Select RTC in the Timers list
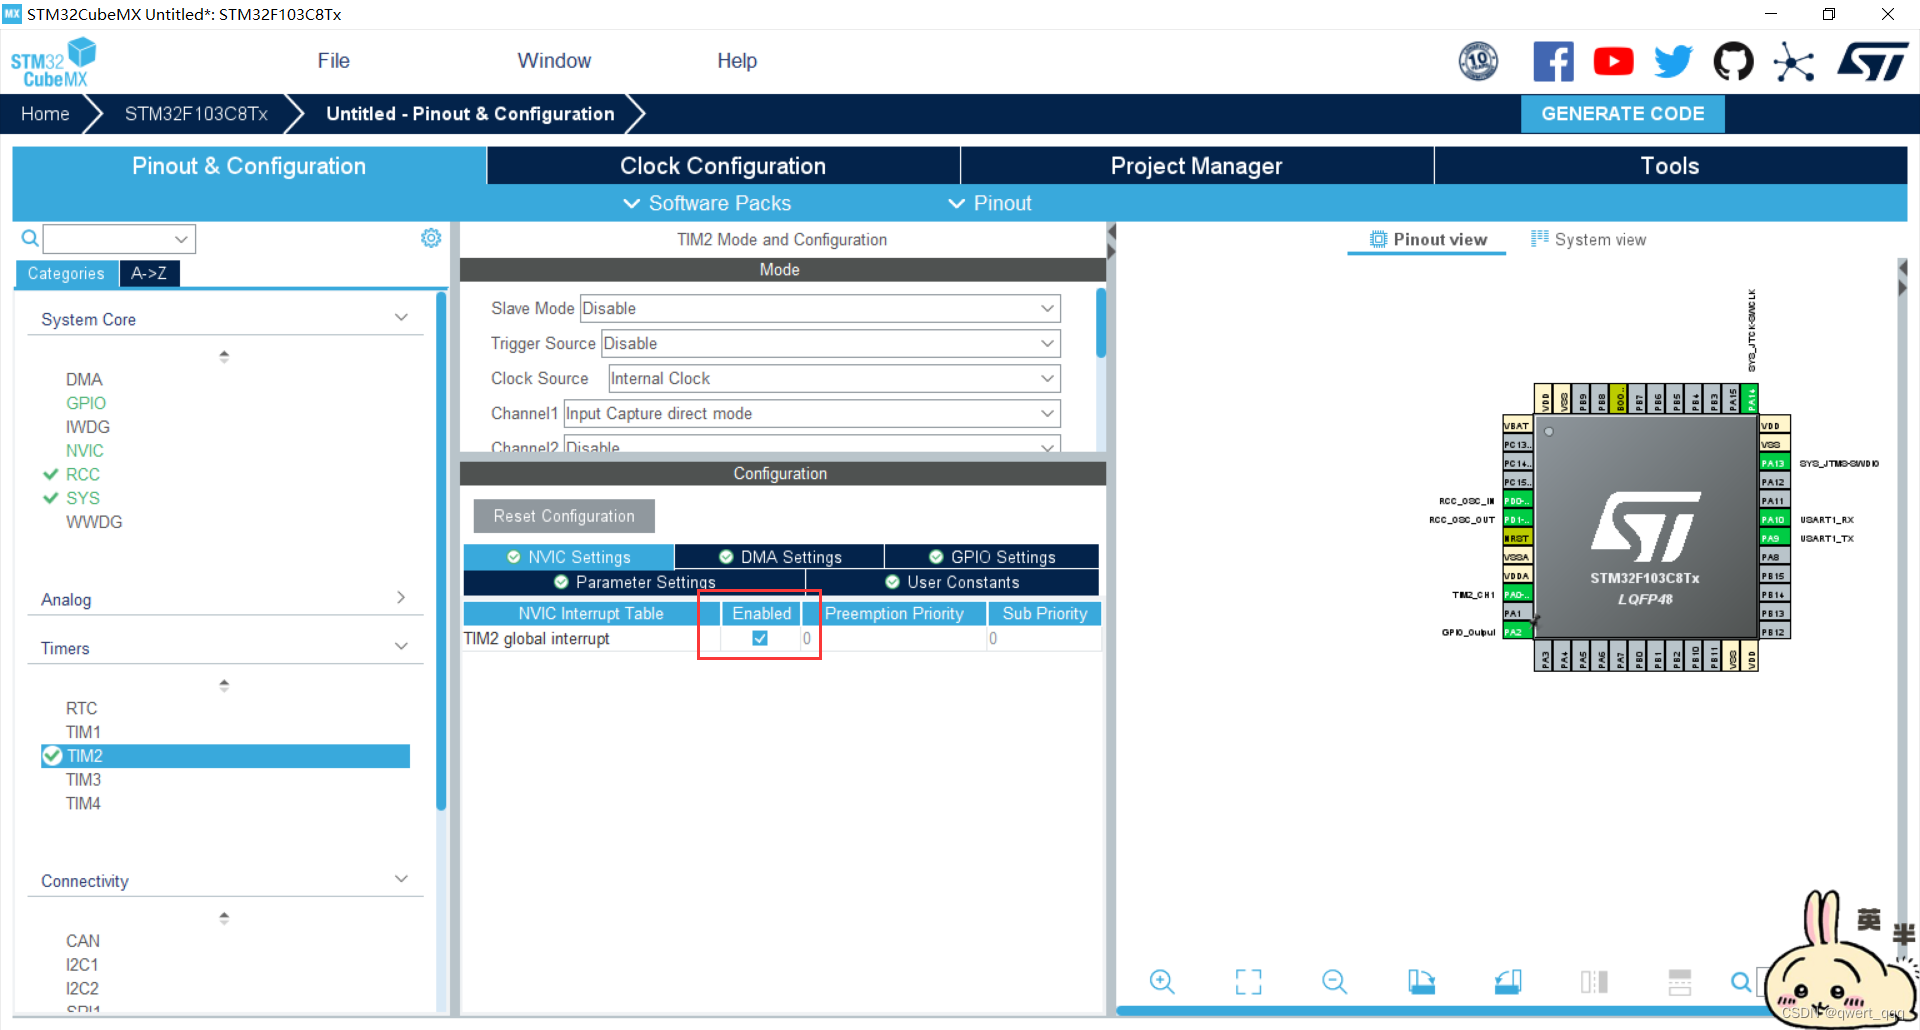1920x1030 pixels. (x=82, y=708)
